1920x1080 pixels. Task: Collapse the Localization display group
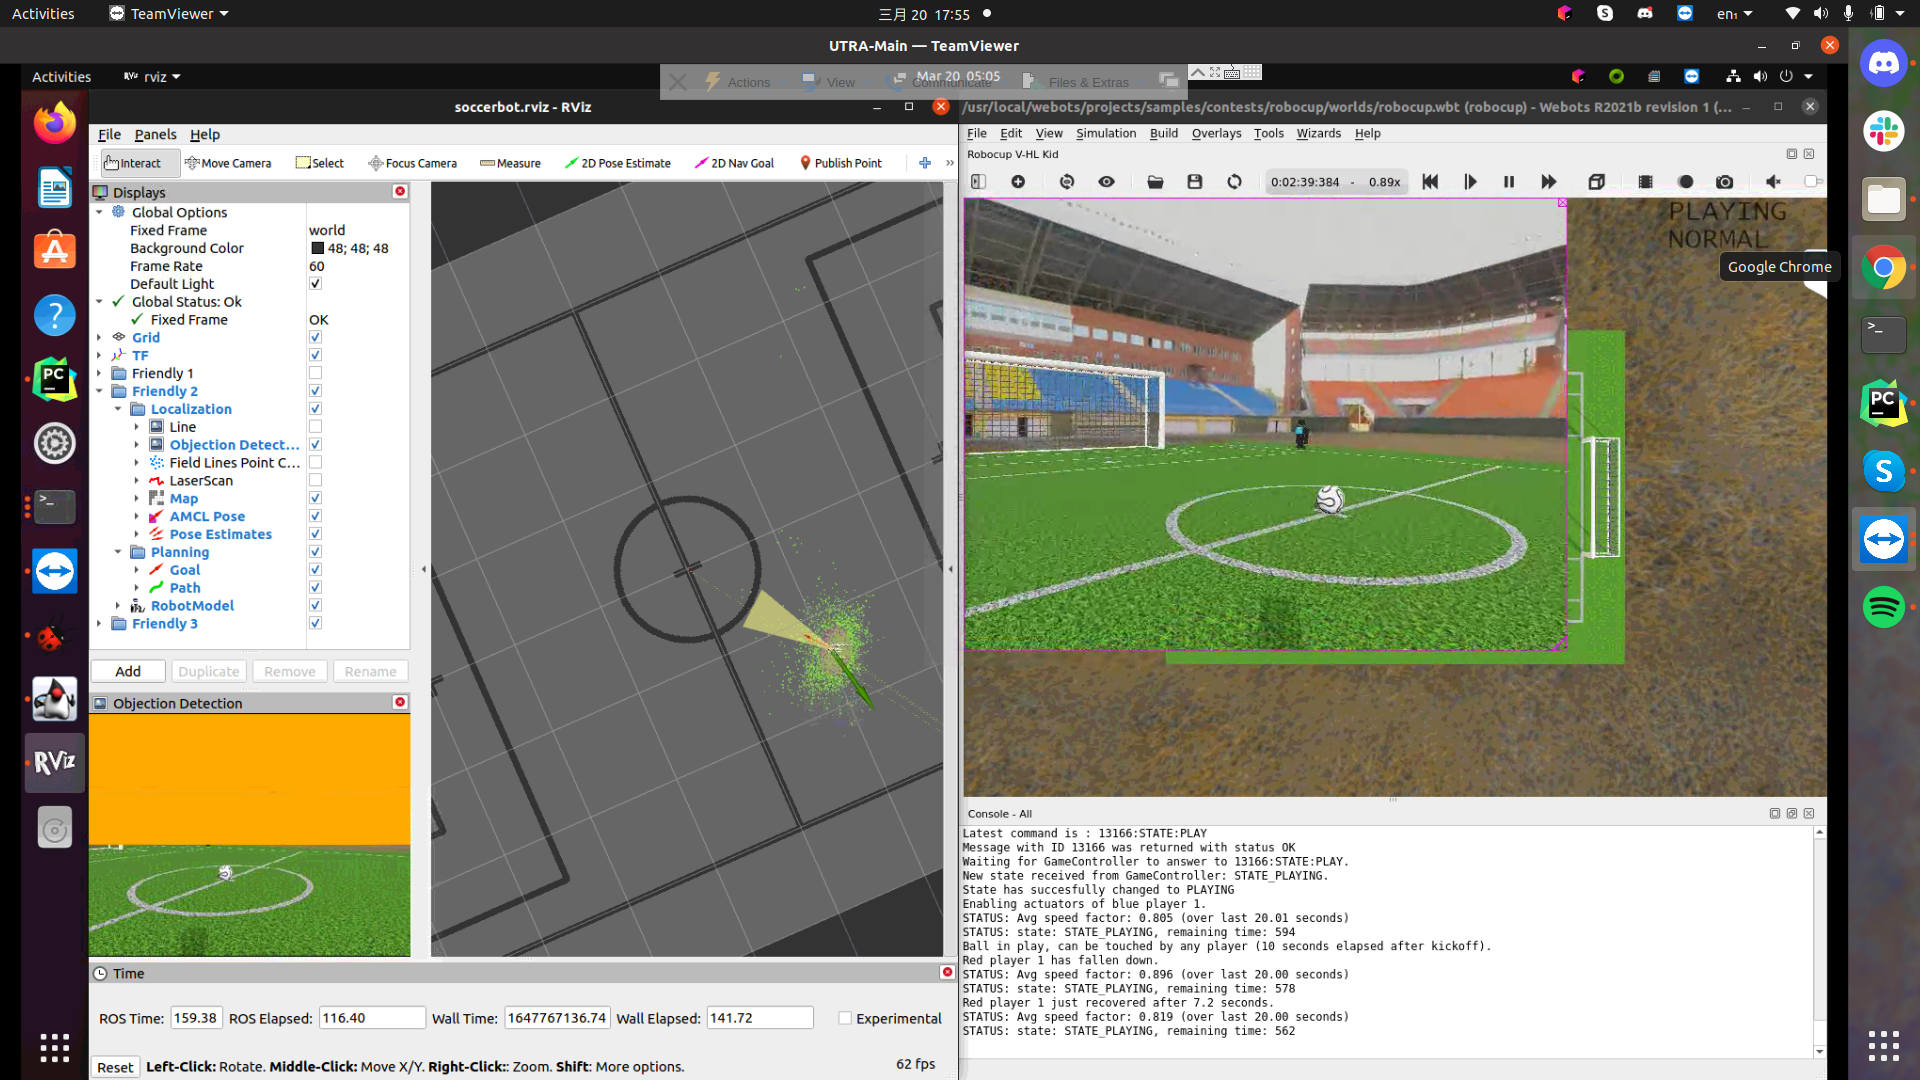118,409
